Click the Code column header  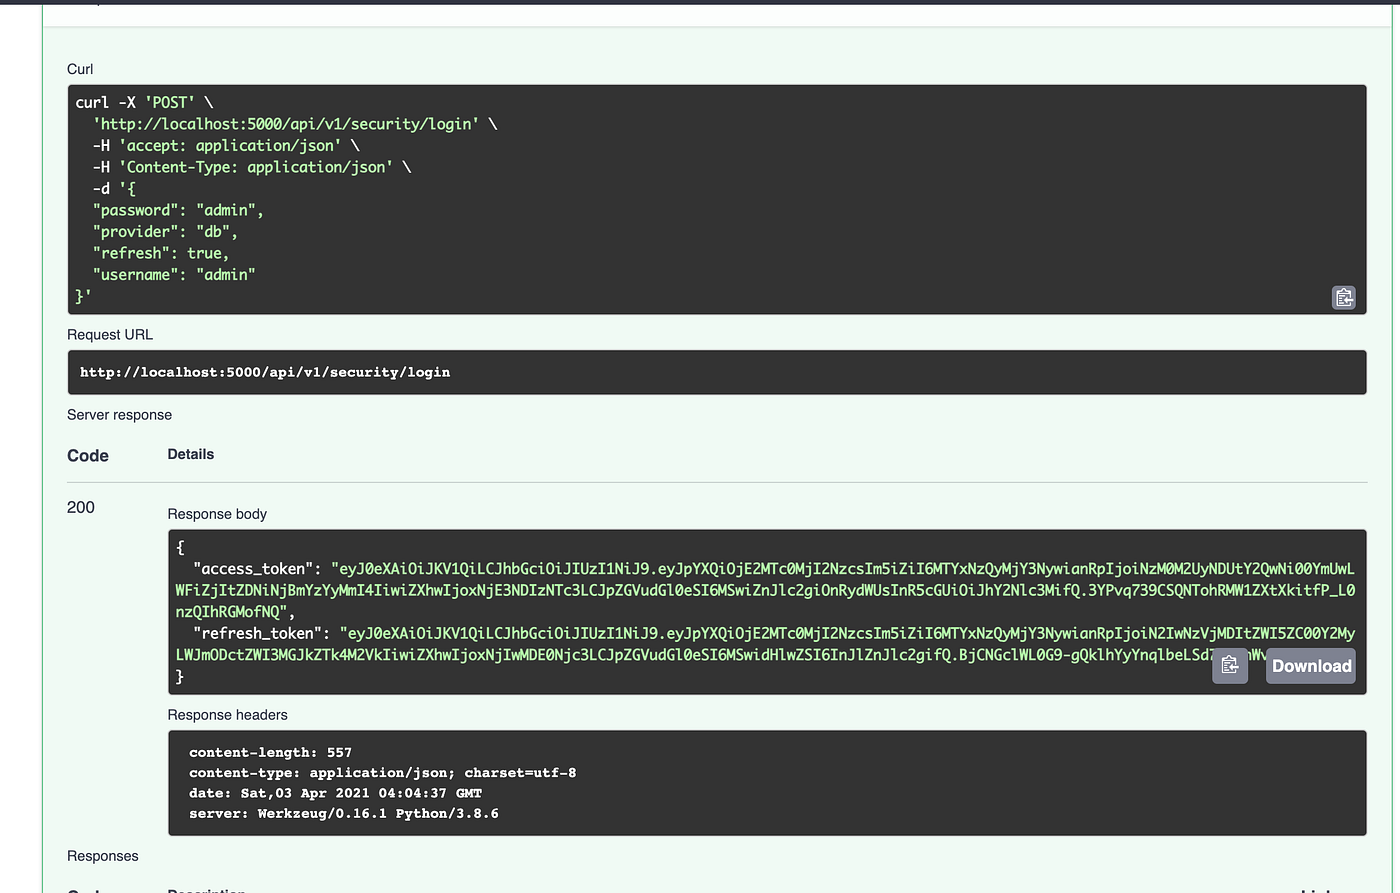tap(88, 455)
